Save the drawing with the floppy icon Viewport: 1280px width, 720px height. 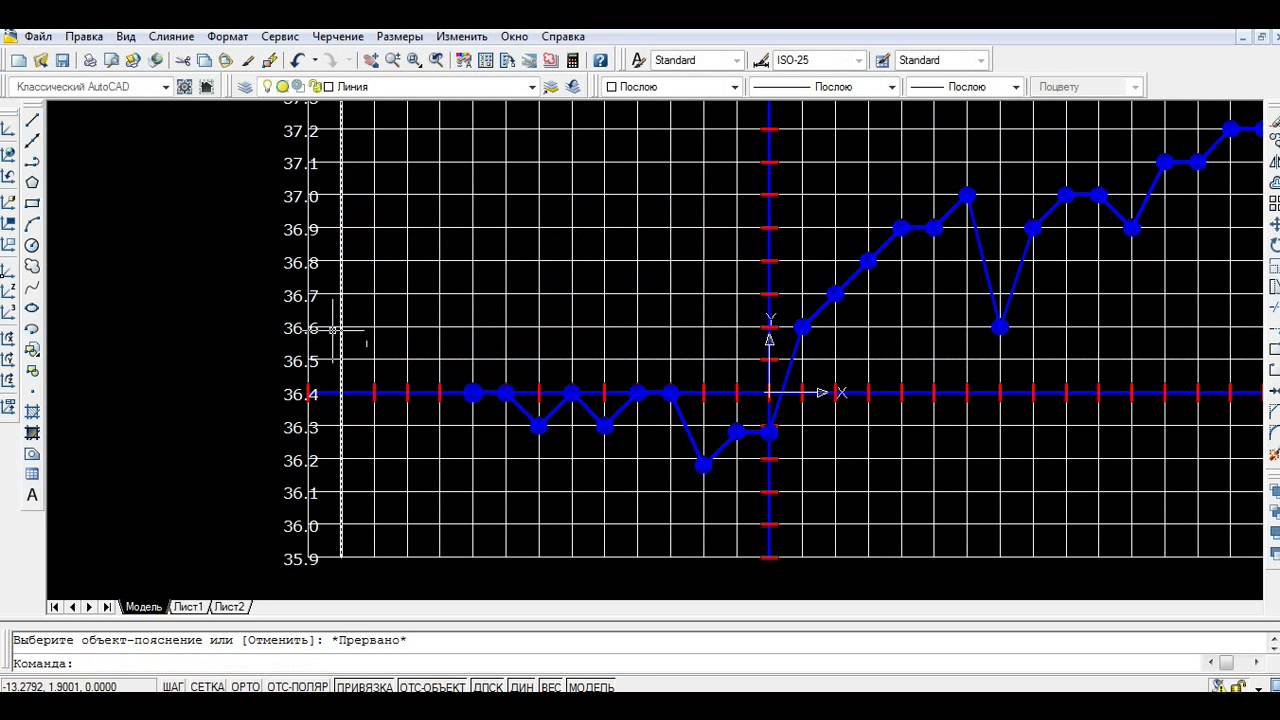(63, 61)
